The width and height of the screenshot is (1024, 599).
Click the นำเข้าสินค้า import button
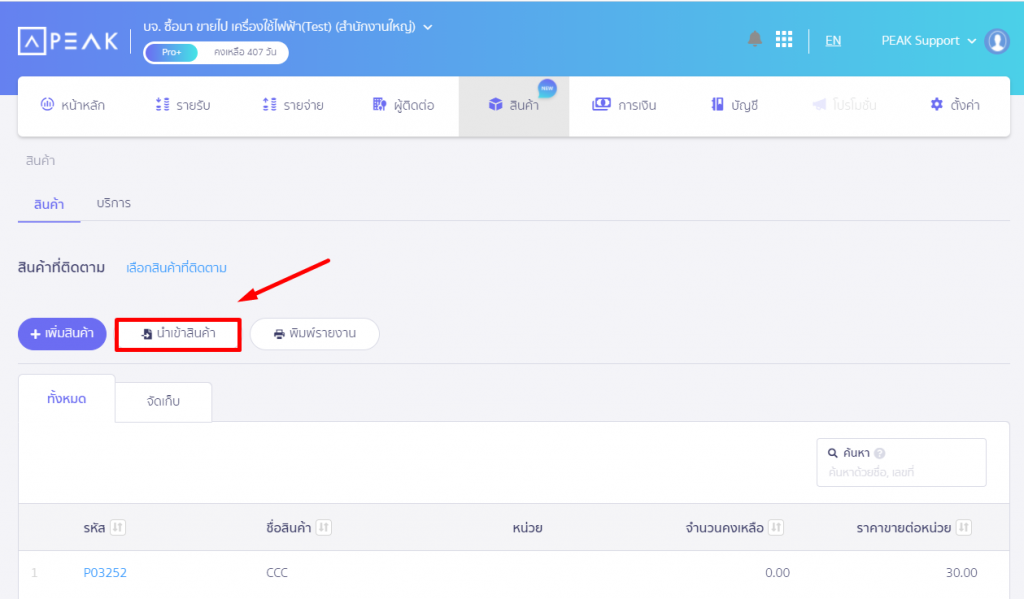click(x=178, y=334)
